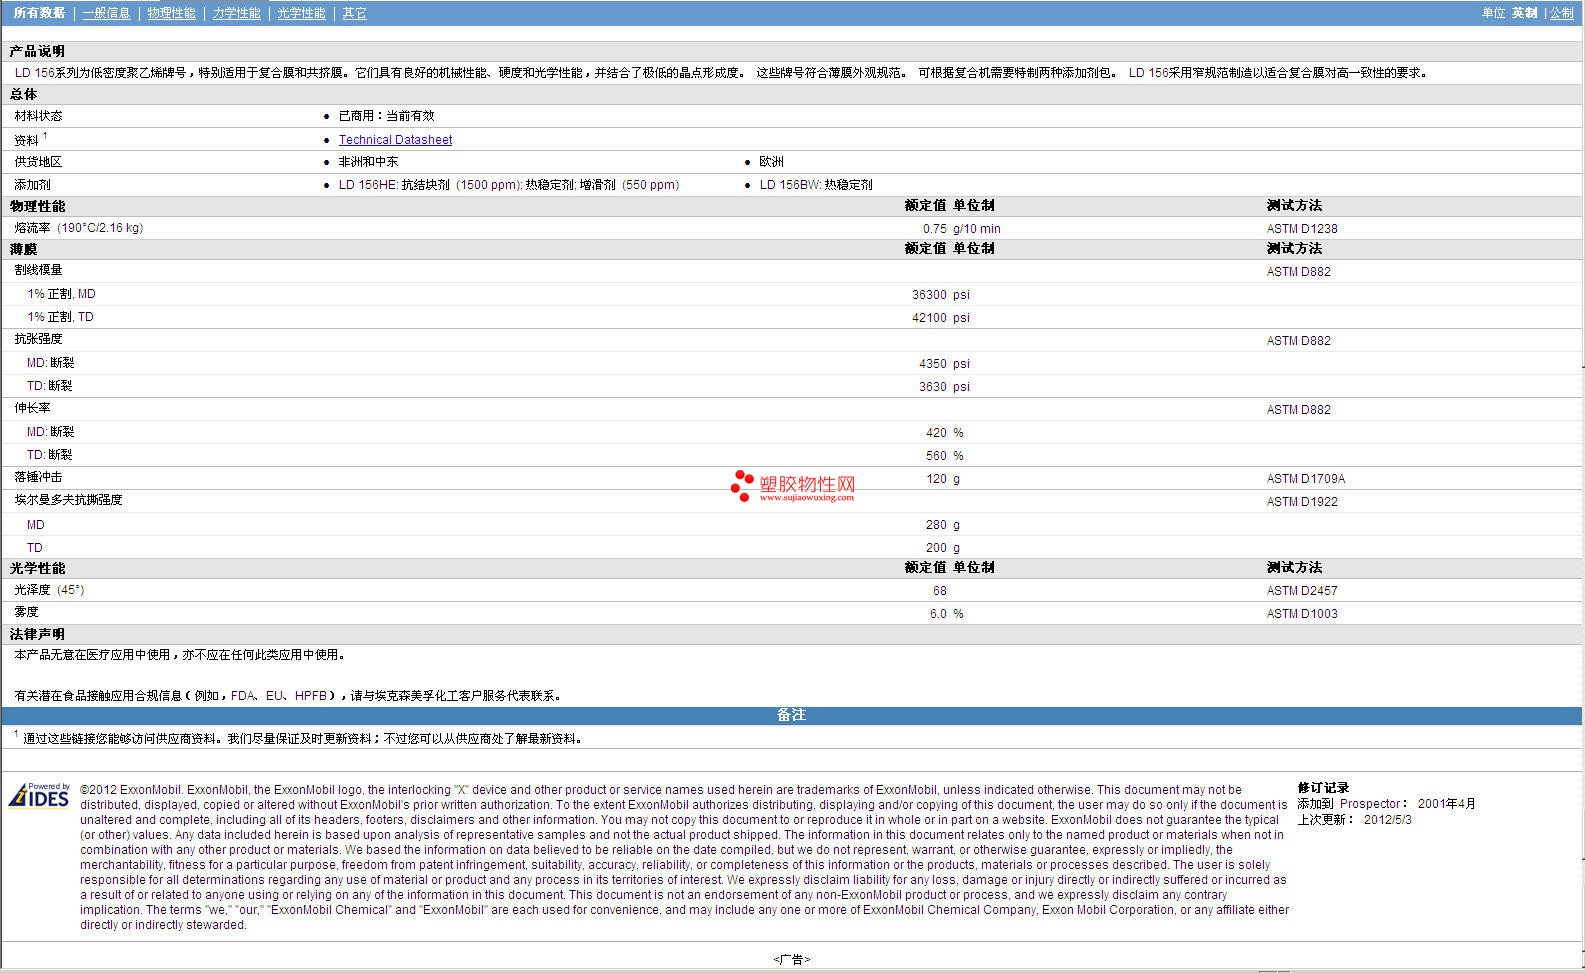Click the 非洲和中东 region entry
This screenshot has height=973, width=1585.
[368, 162]
